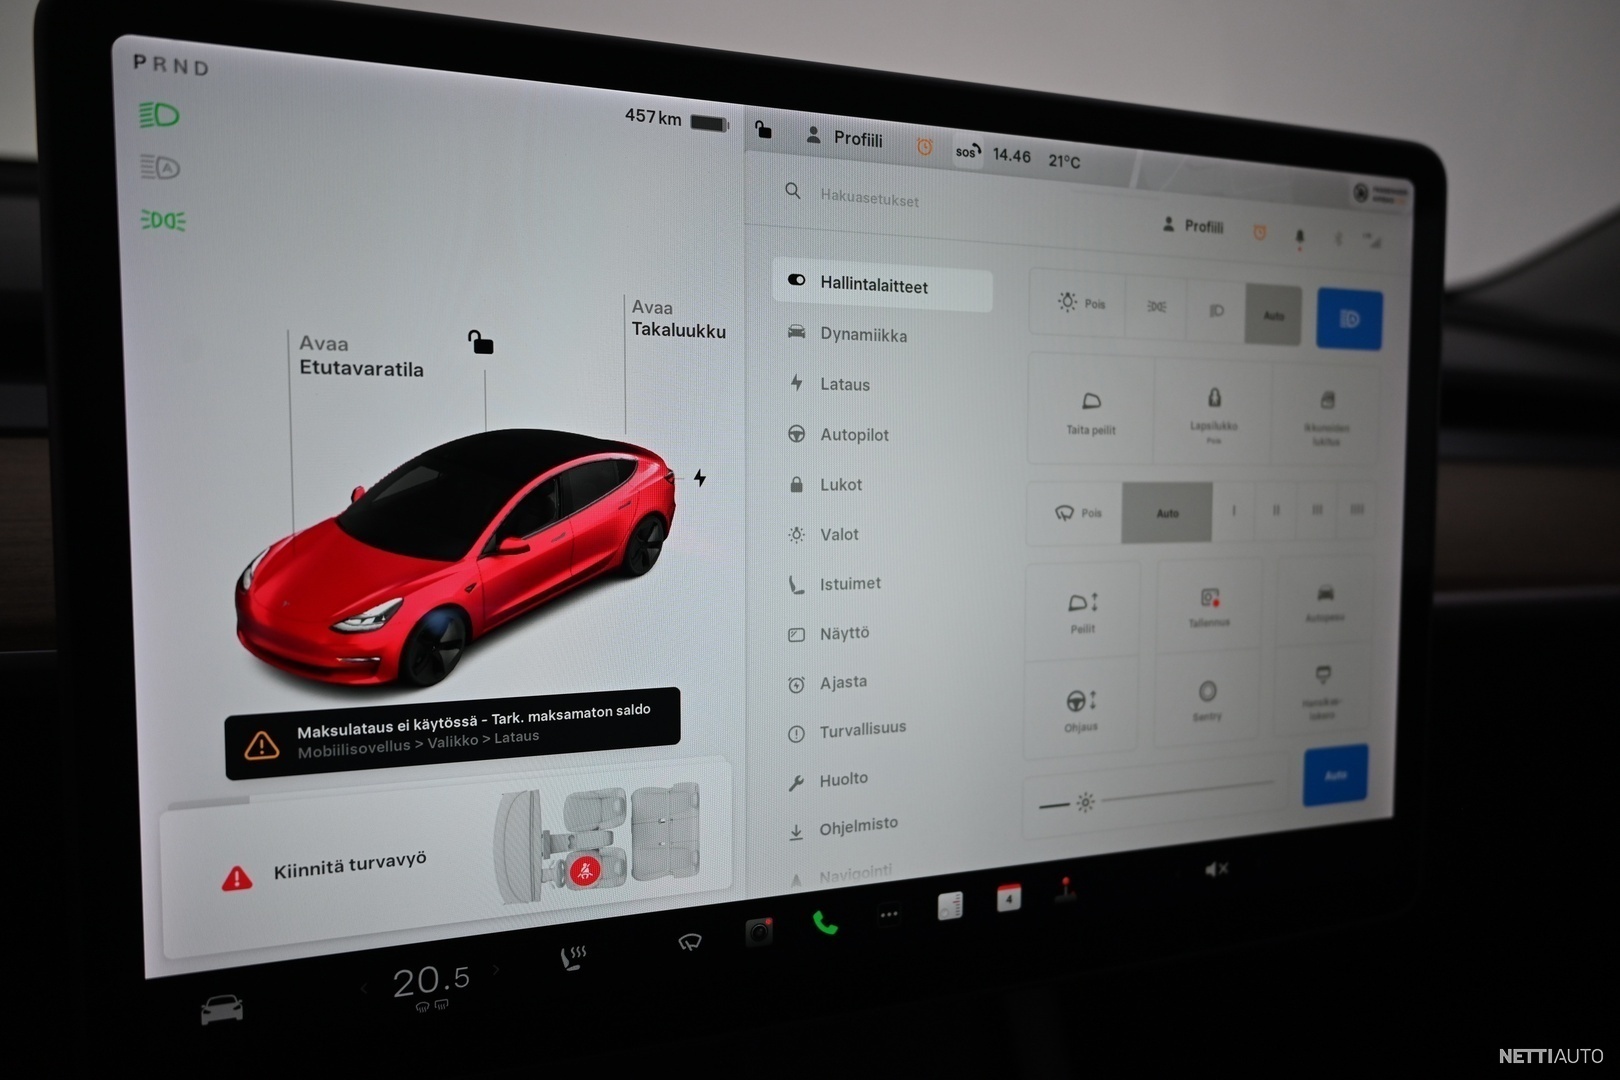Tap the Bluetooth icon in settings header

coord(1338,238)
